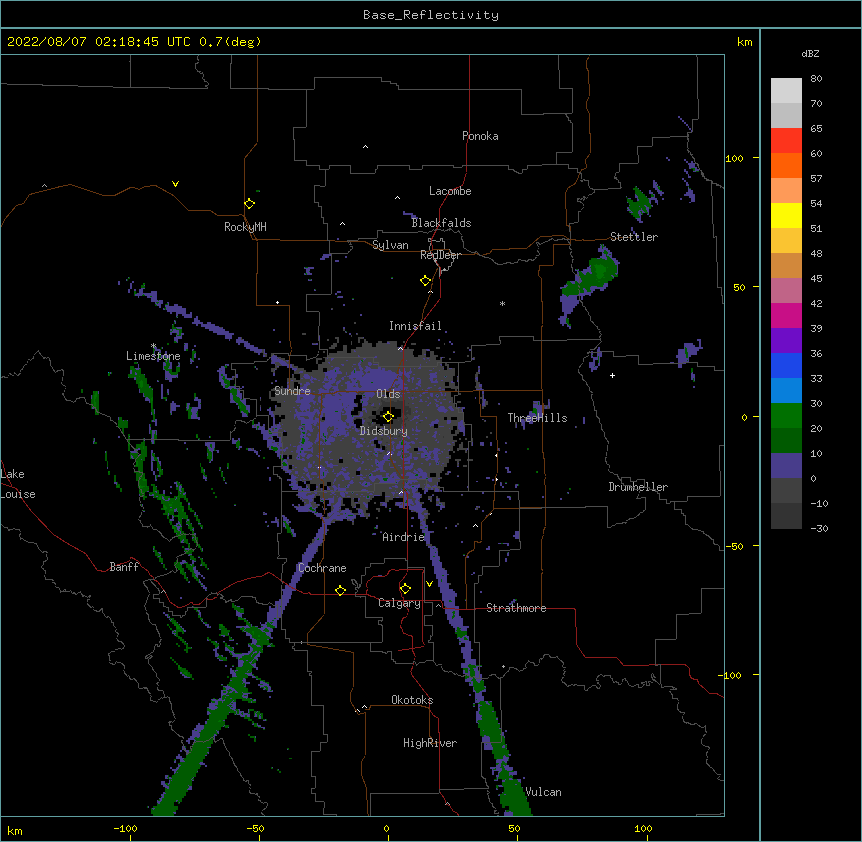Click the Lacombe city label
The image size is (862, 842).
coord(450,191)
